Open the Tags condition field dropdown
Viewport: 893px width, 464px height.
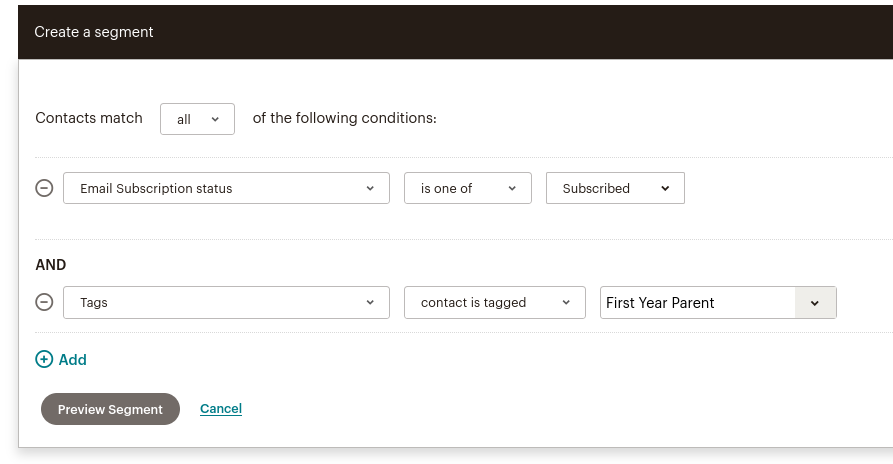click(226, 302)
